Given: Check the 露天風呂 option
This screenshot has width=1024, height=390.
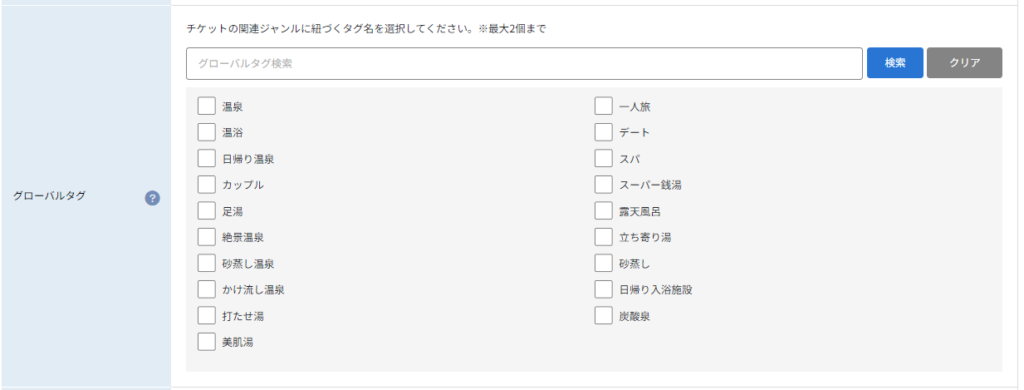Looking at the screenshot, I should coord(603,210).
